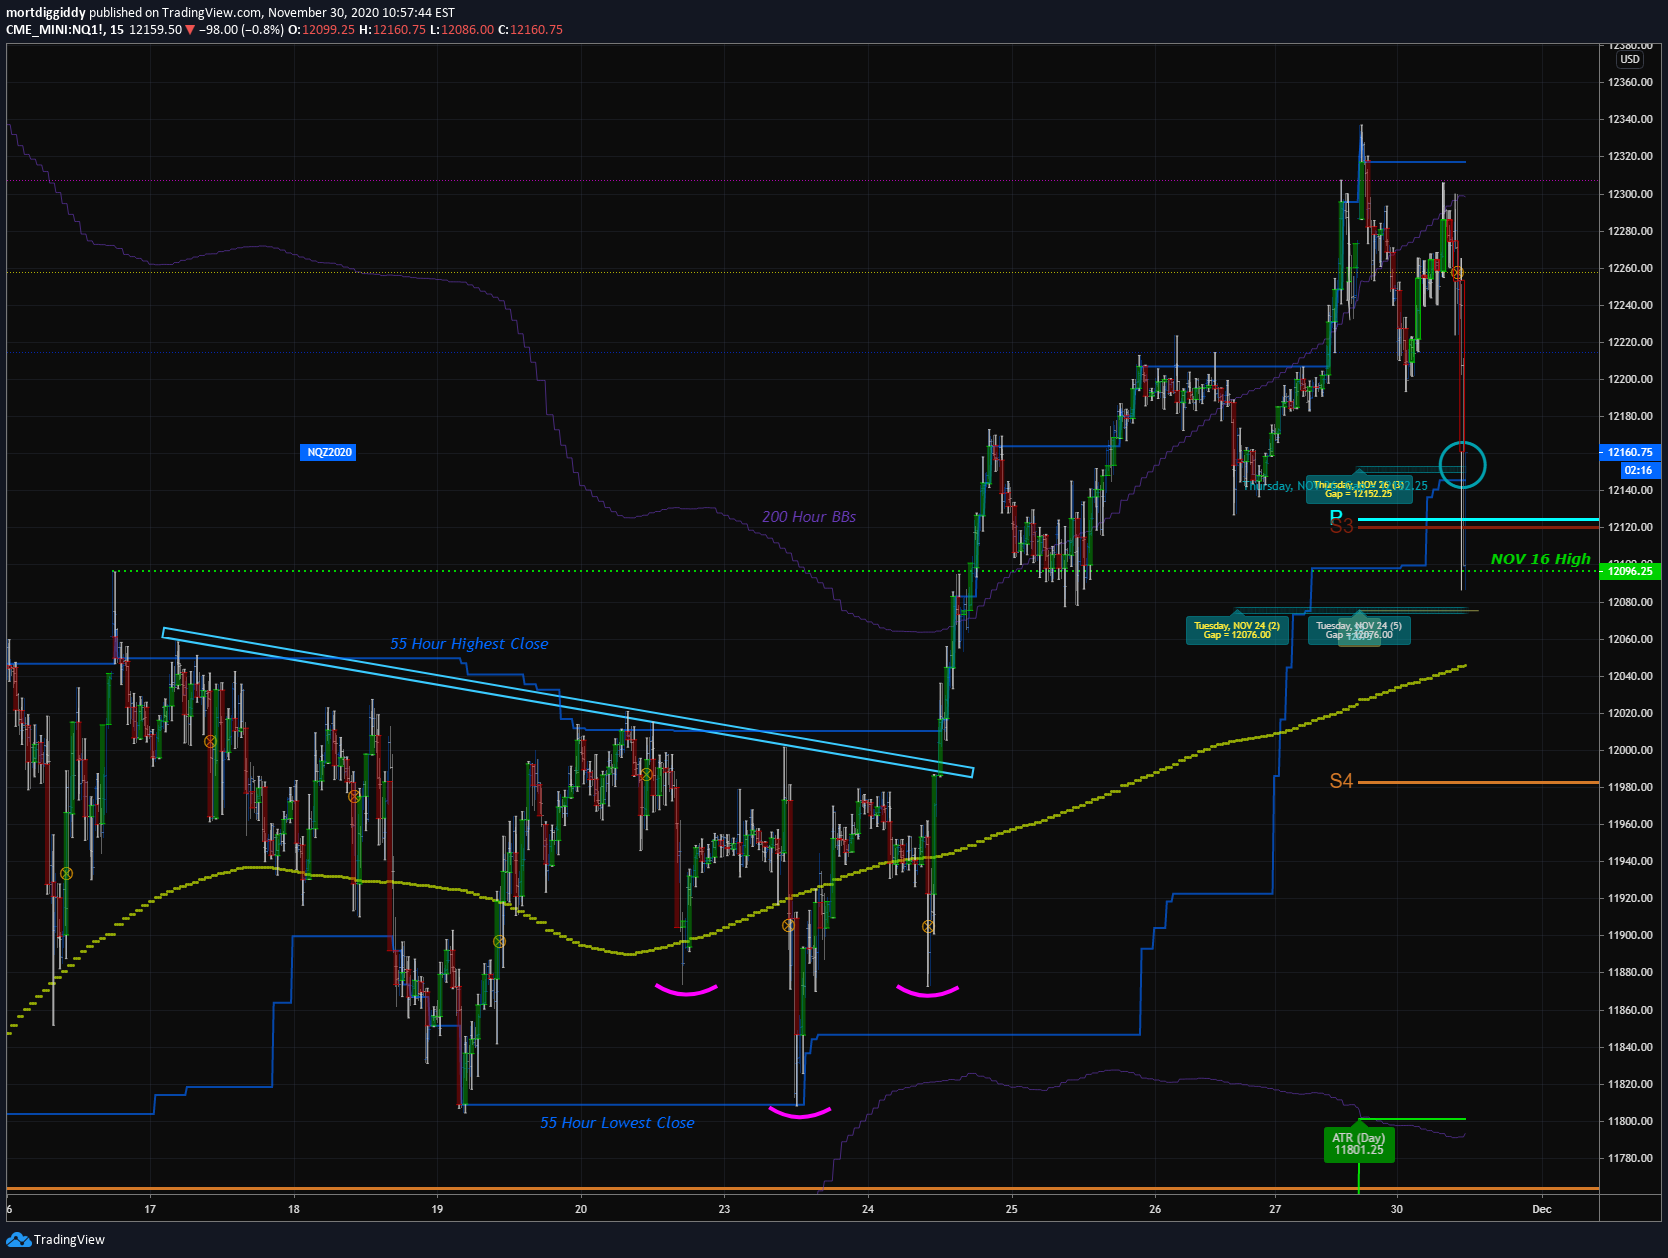
Task: Click the Dec label on the time axis
Action: point(1542,1209)
